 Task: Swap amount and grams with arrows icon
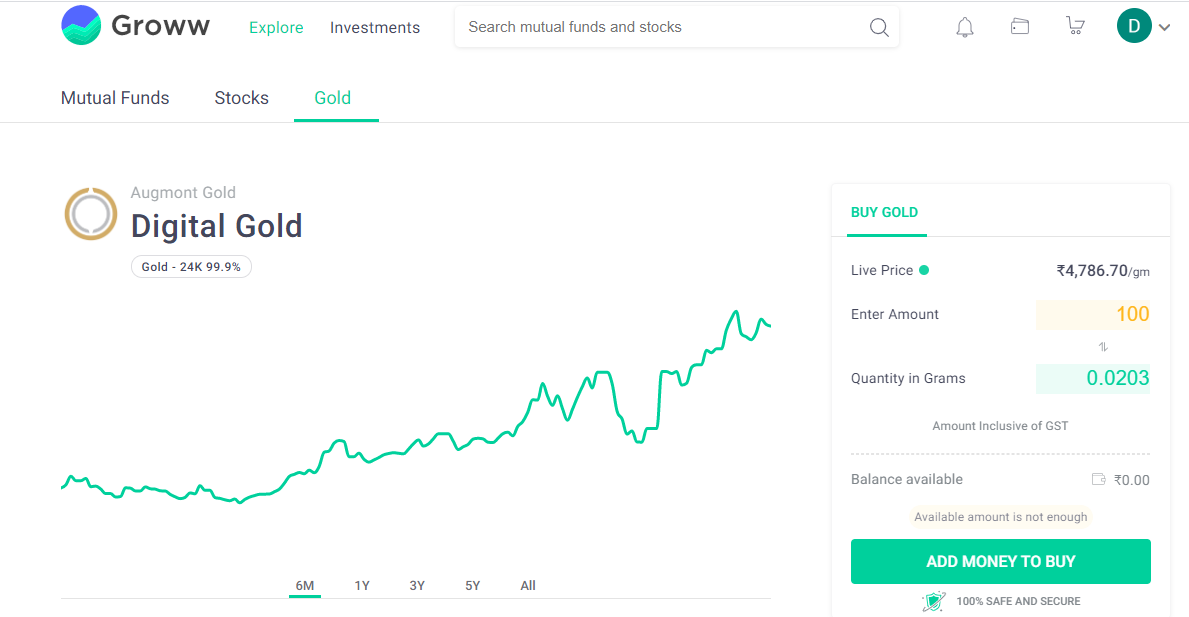[1103, 346]
